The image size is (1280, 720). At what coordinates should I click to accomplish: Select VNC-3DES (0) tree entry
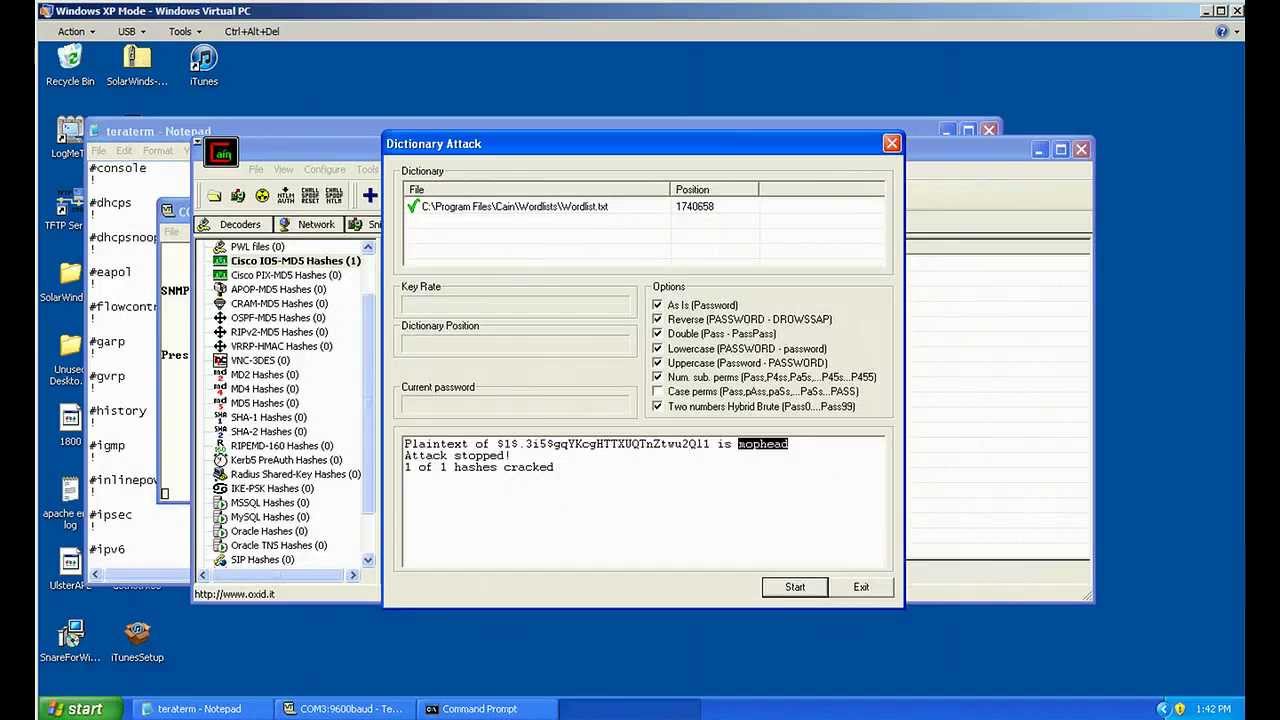252,360
